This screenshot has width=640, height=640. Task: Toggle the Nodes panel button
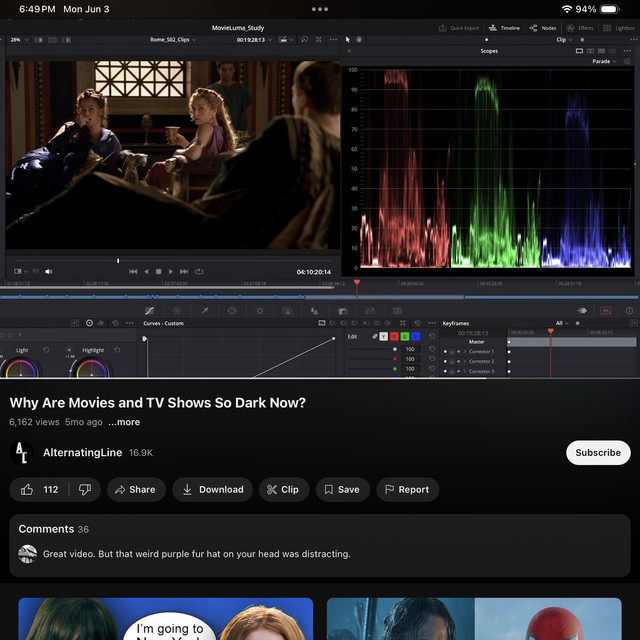click(x=543, y=28)
